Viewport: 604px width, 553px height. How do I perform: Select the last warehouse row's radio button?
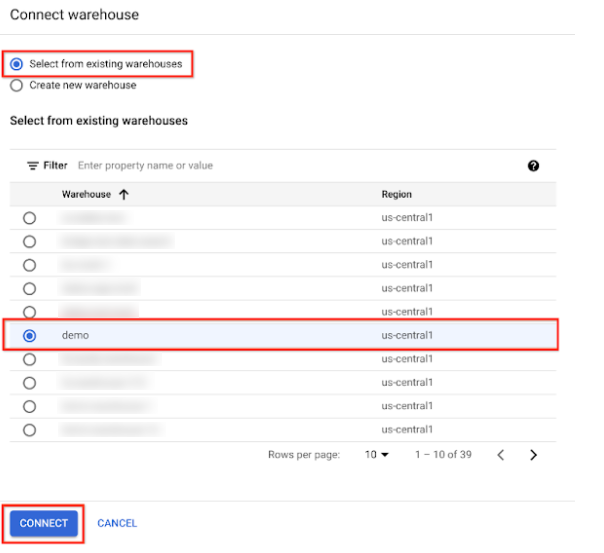click(x=30, y=430)
